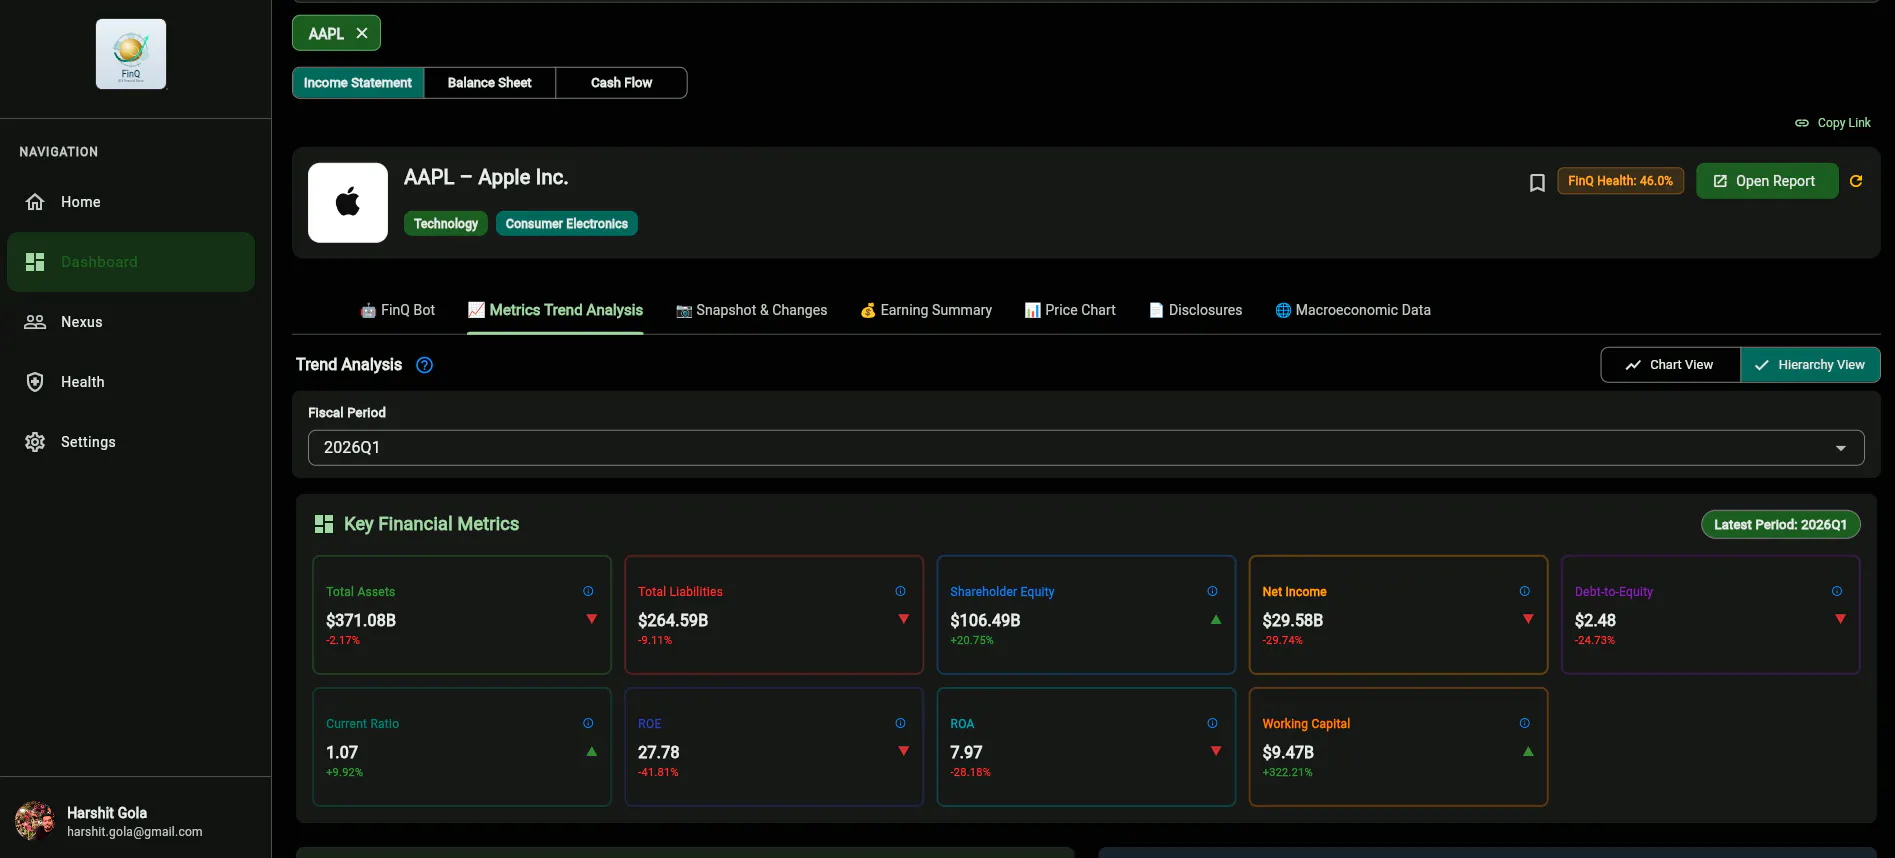Viewport: 1895px width, 858px height.
Task: Click the $29.58B Net Income value
Action: [1293, 620]
